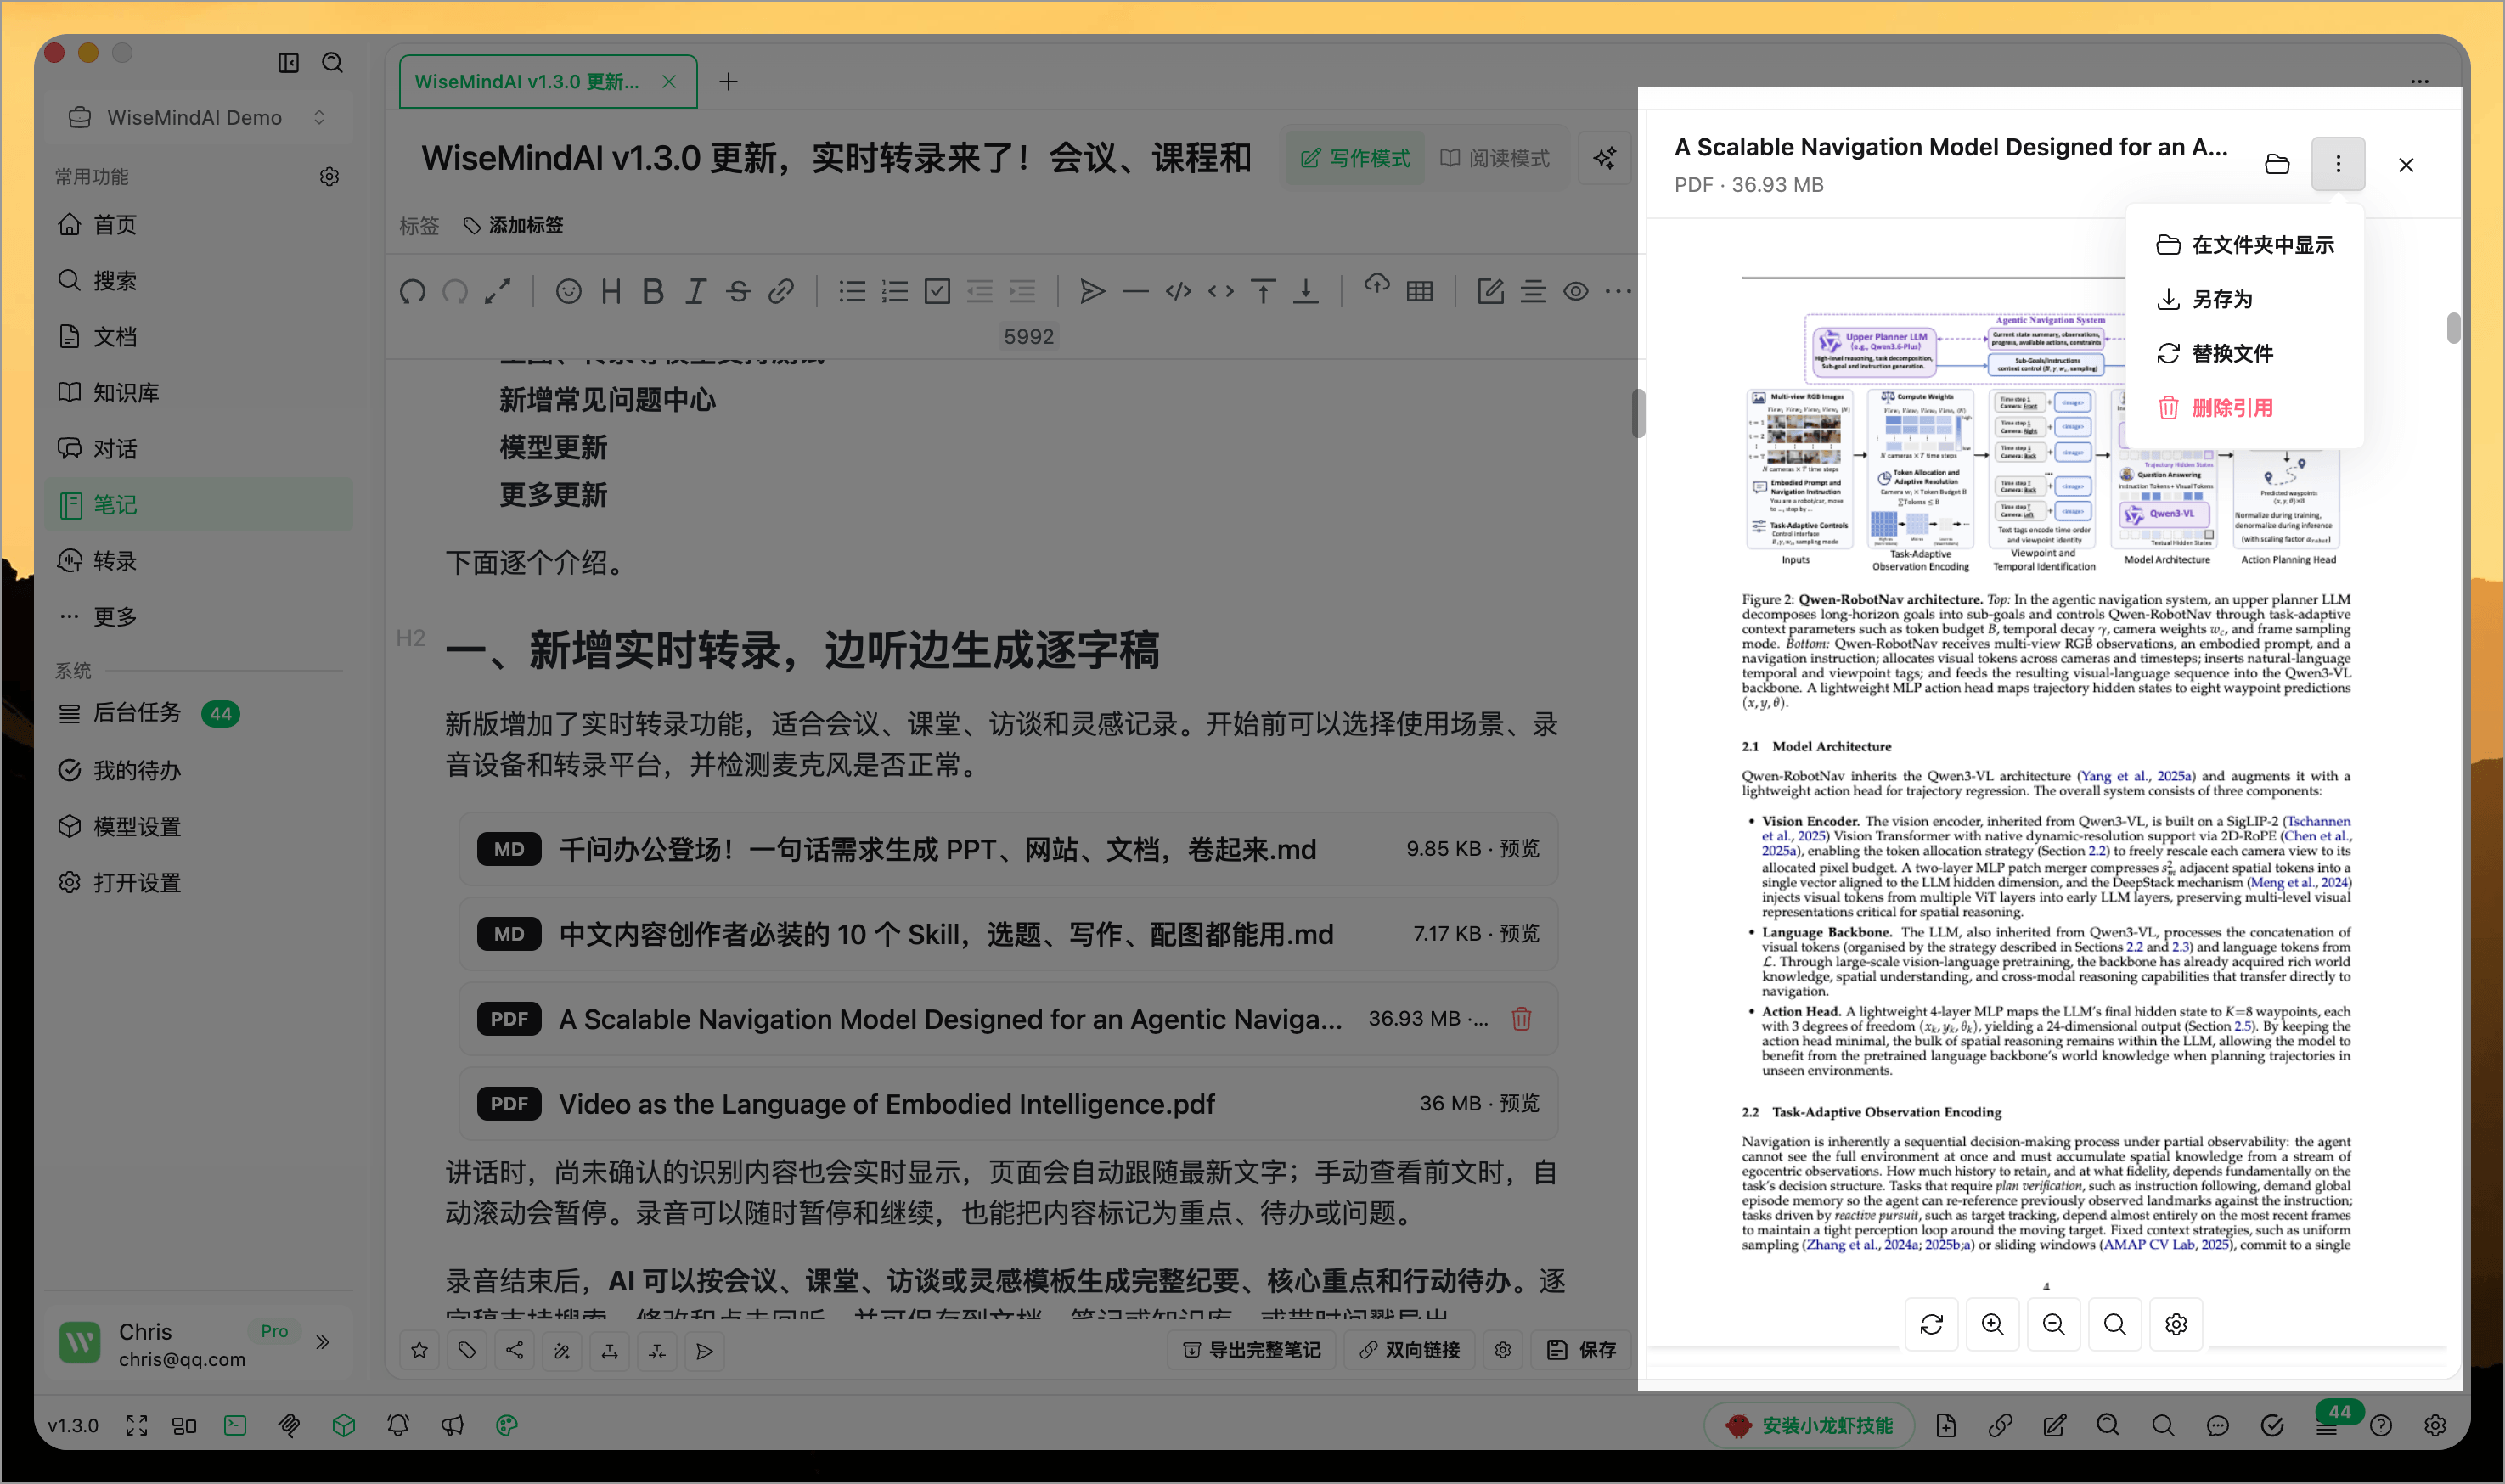The height and width of the screenshot is (1484, 2505).
Task: Click the PDF panel vertical scrollbar
Action: pyautogui.click(x=2453, y=327)
